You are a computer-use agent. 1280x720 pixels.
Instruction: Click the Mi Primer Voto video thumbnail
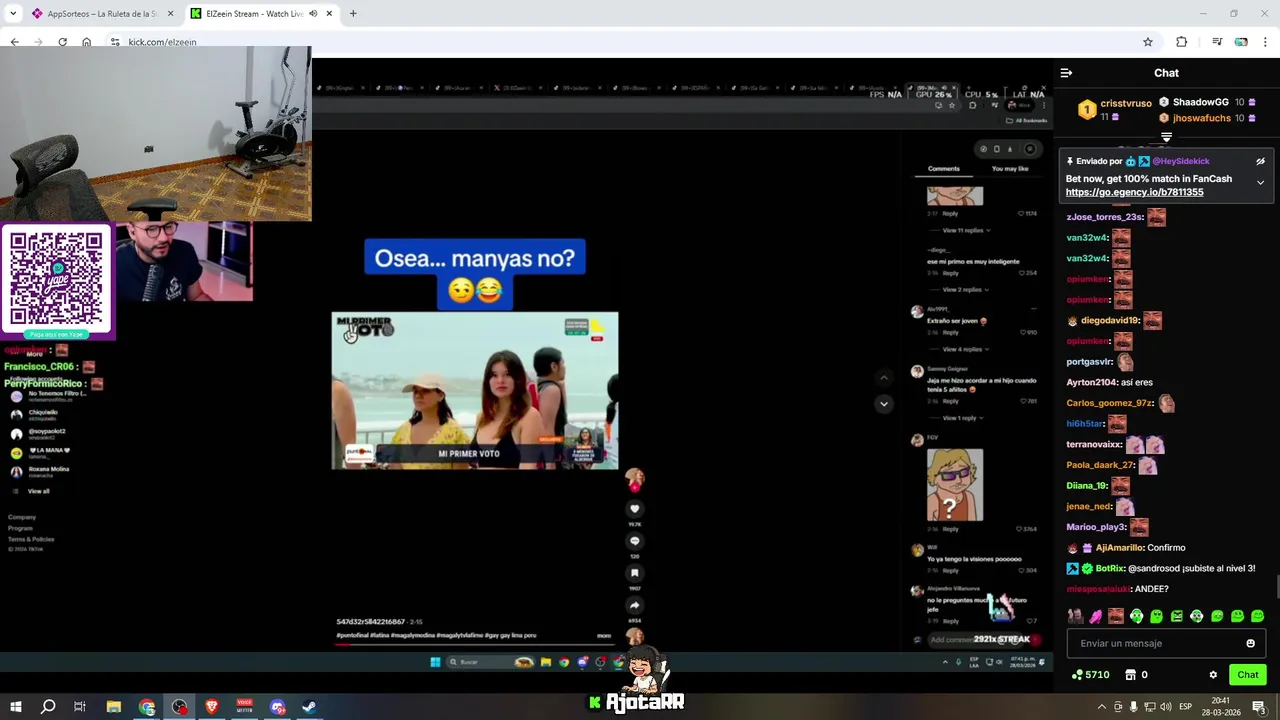pos(475,391)
